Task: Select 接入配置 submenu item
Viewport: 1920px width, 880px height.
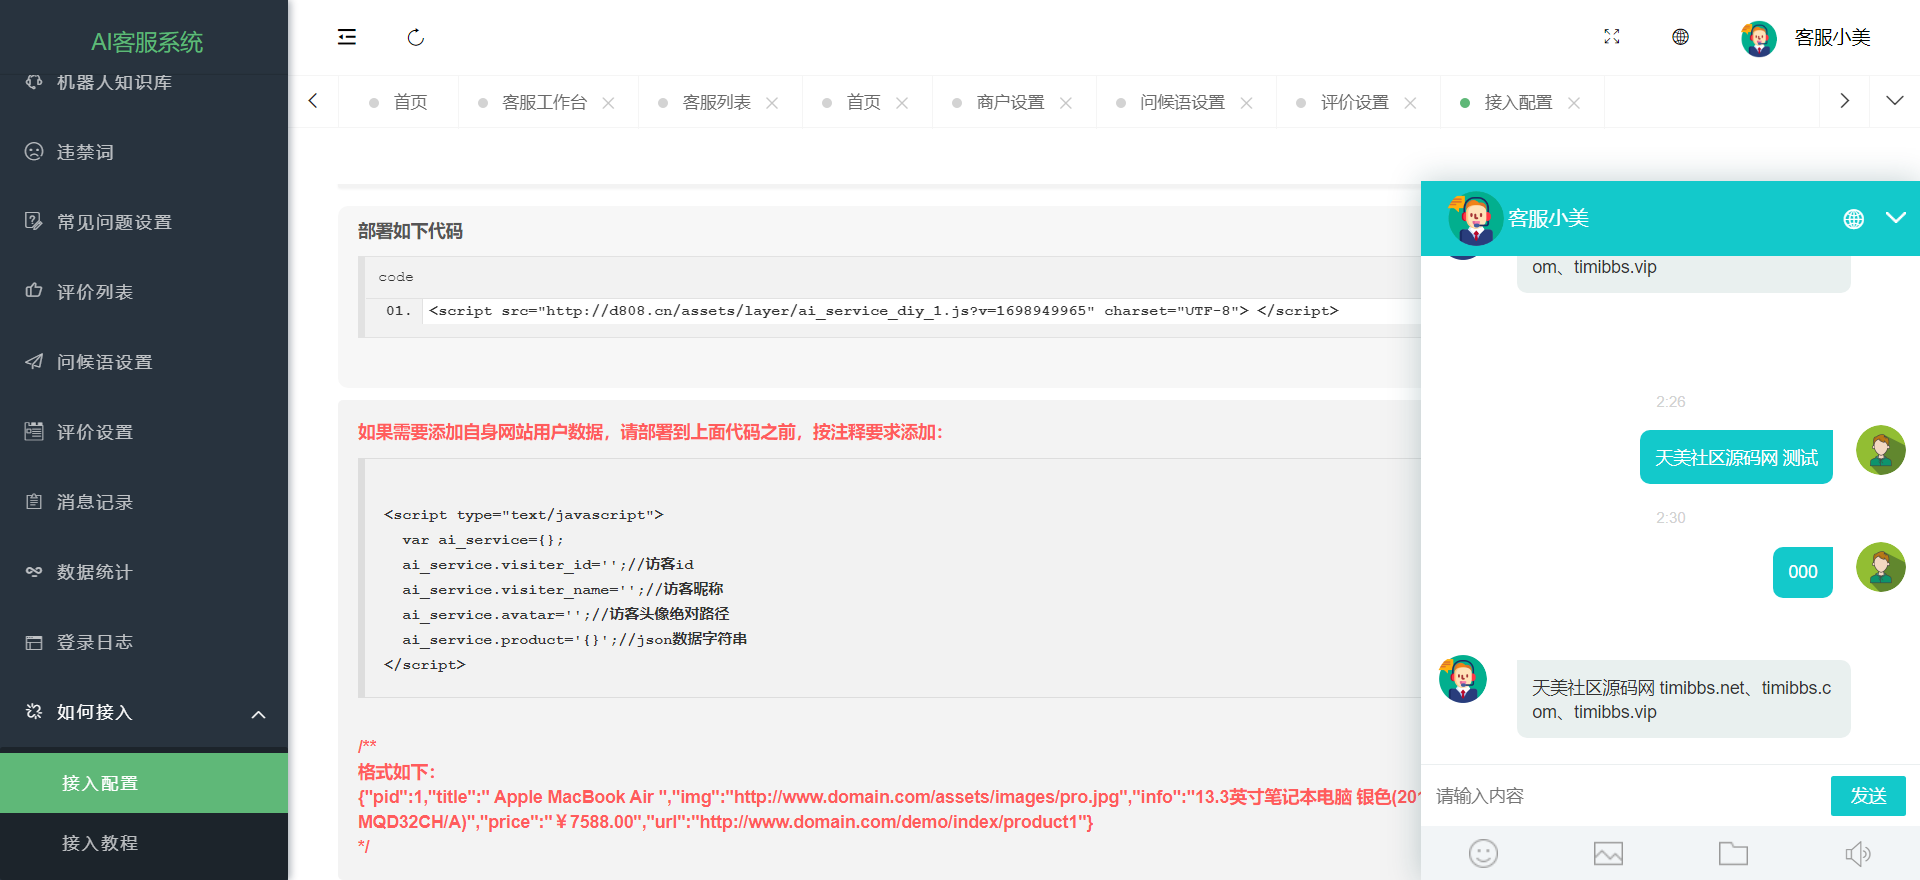Action: (144, 783)
